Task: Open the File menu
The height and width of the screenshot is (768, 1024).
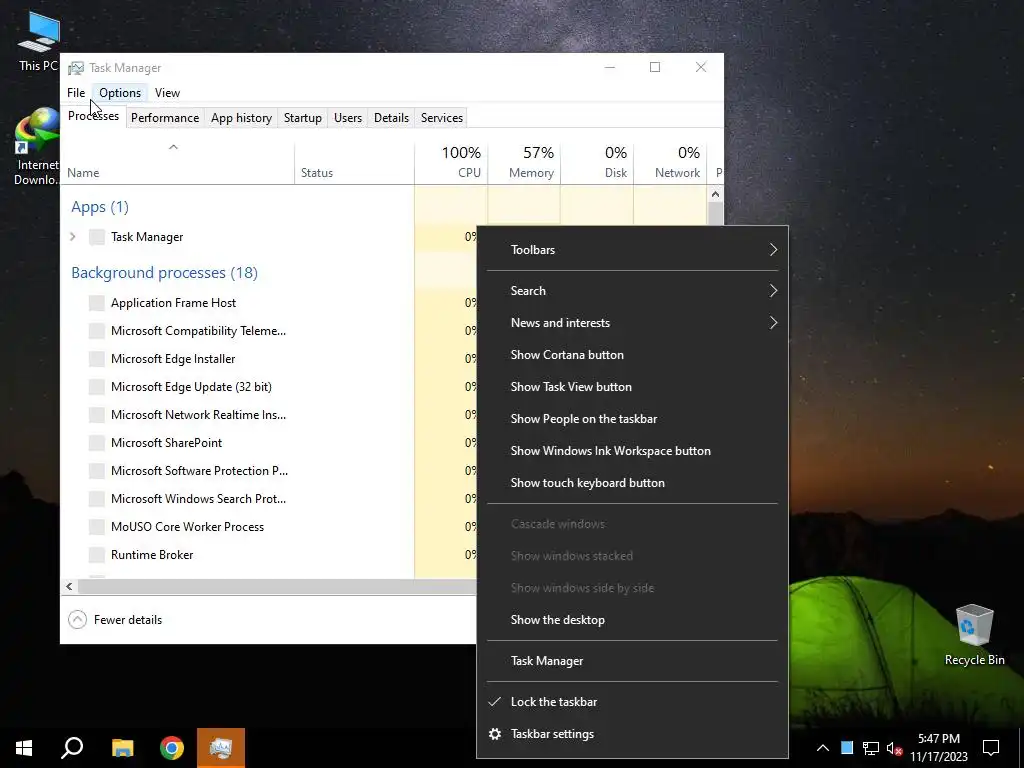Action: [76, 93]
